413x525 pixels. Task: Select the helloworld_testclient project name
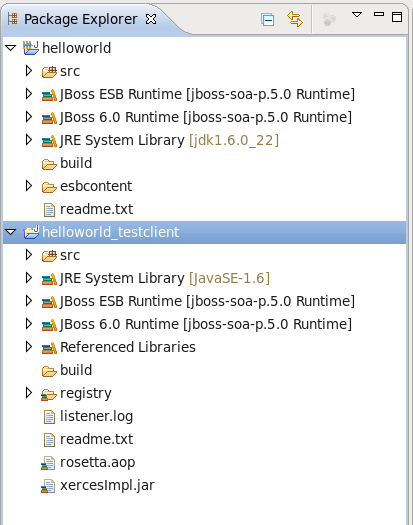tap(111, 232)
